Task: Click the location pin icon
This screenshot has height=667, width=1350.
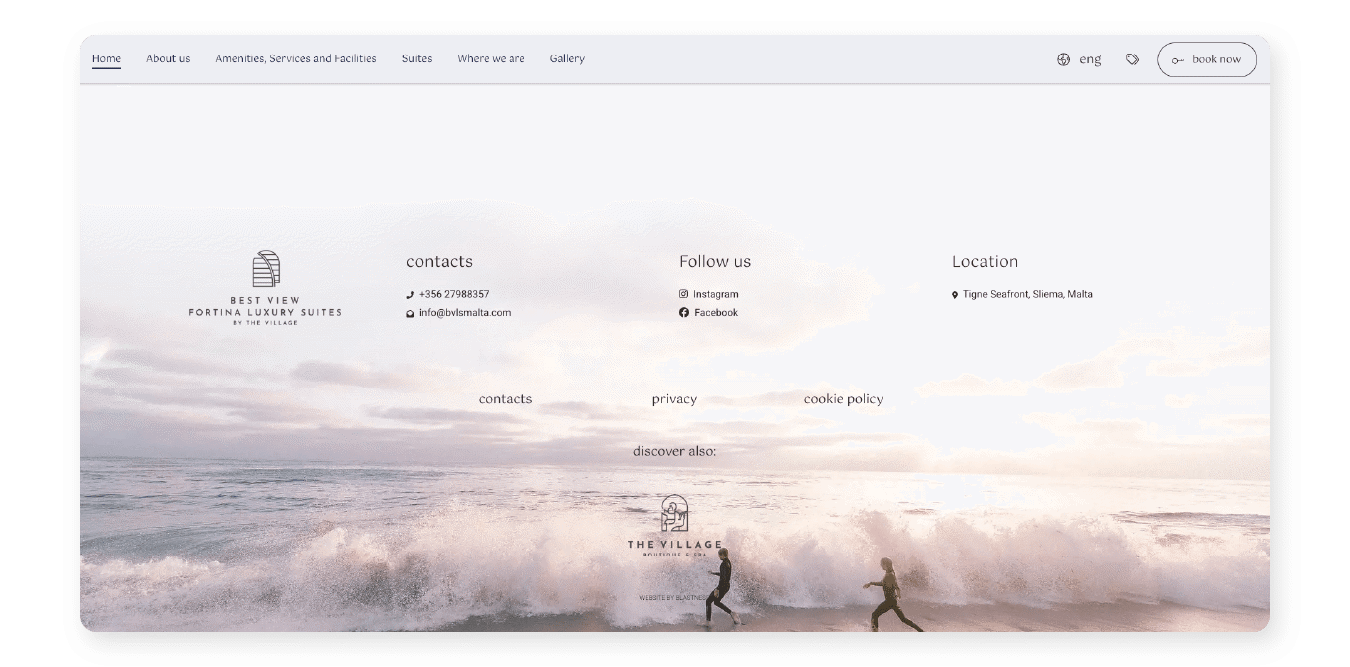Action: [955, 295]
